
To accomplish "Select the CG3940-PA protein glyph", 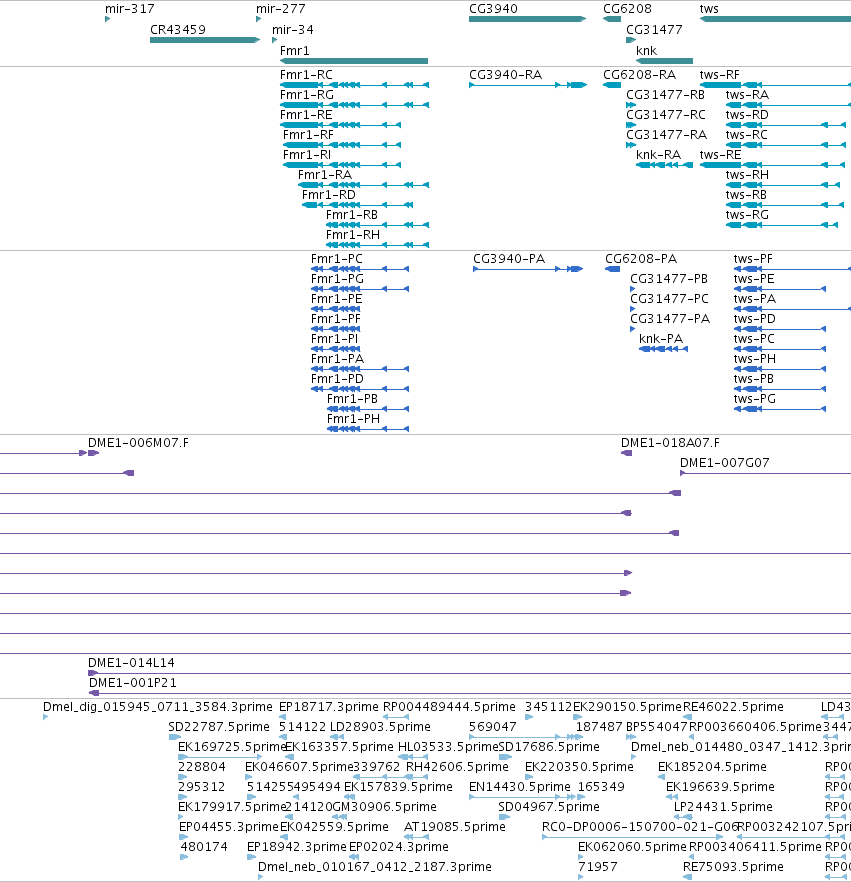I will (x=528, y=269).
